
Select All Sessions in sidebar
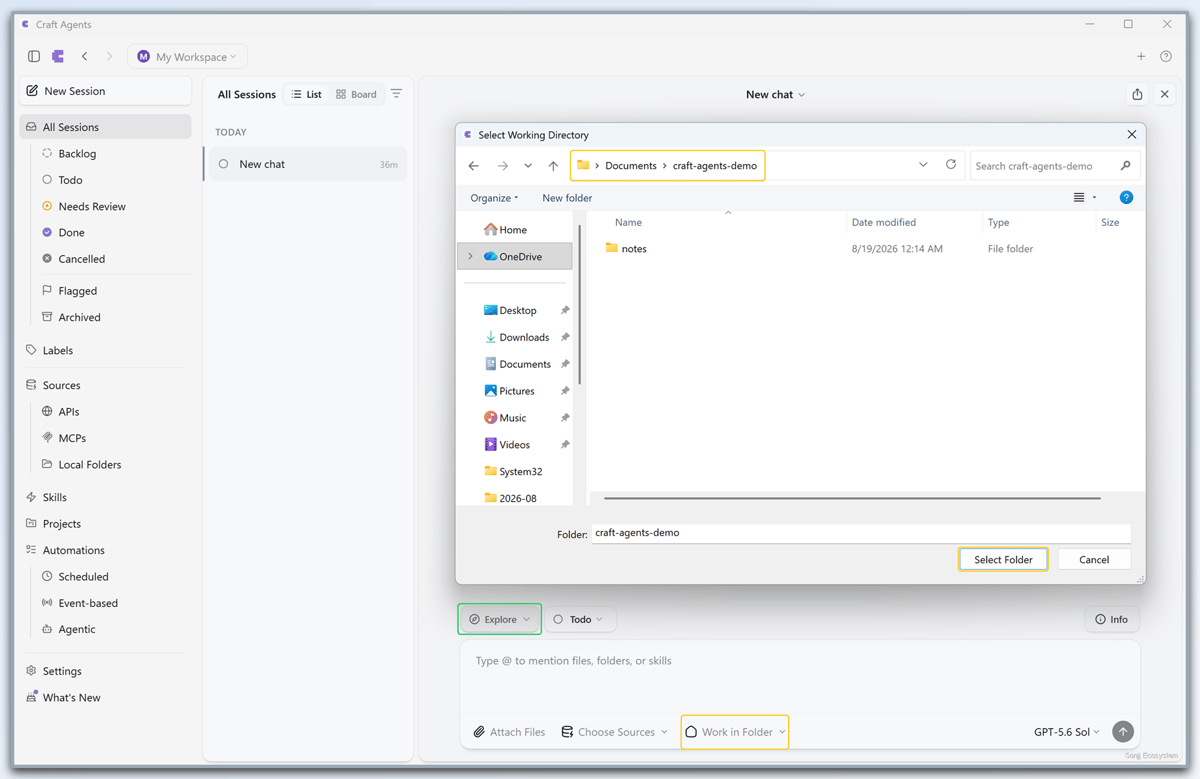105,127
